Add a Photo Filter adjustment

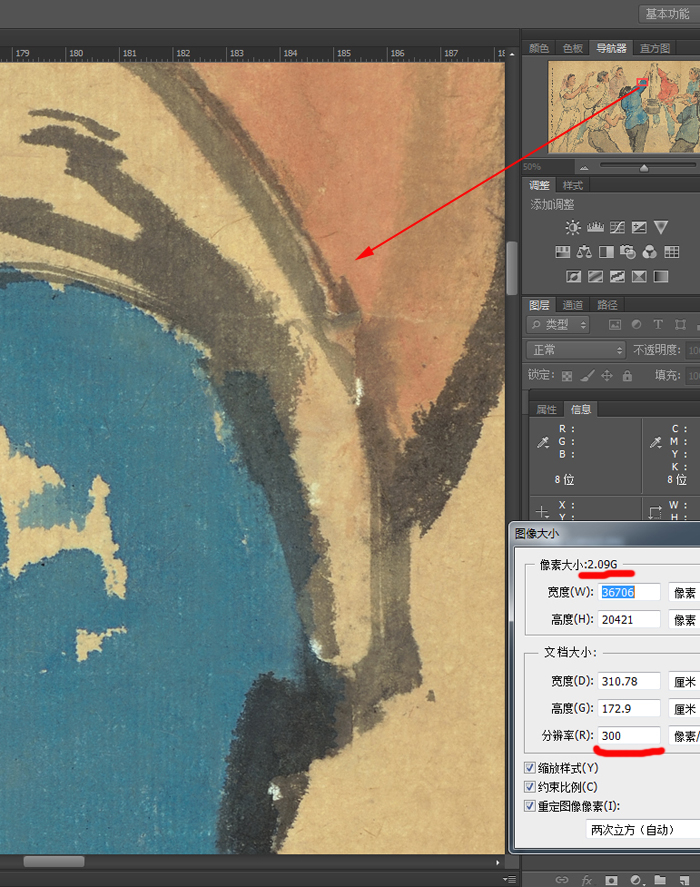point(628,252)
